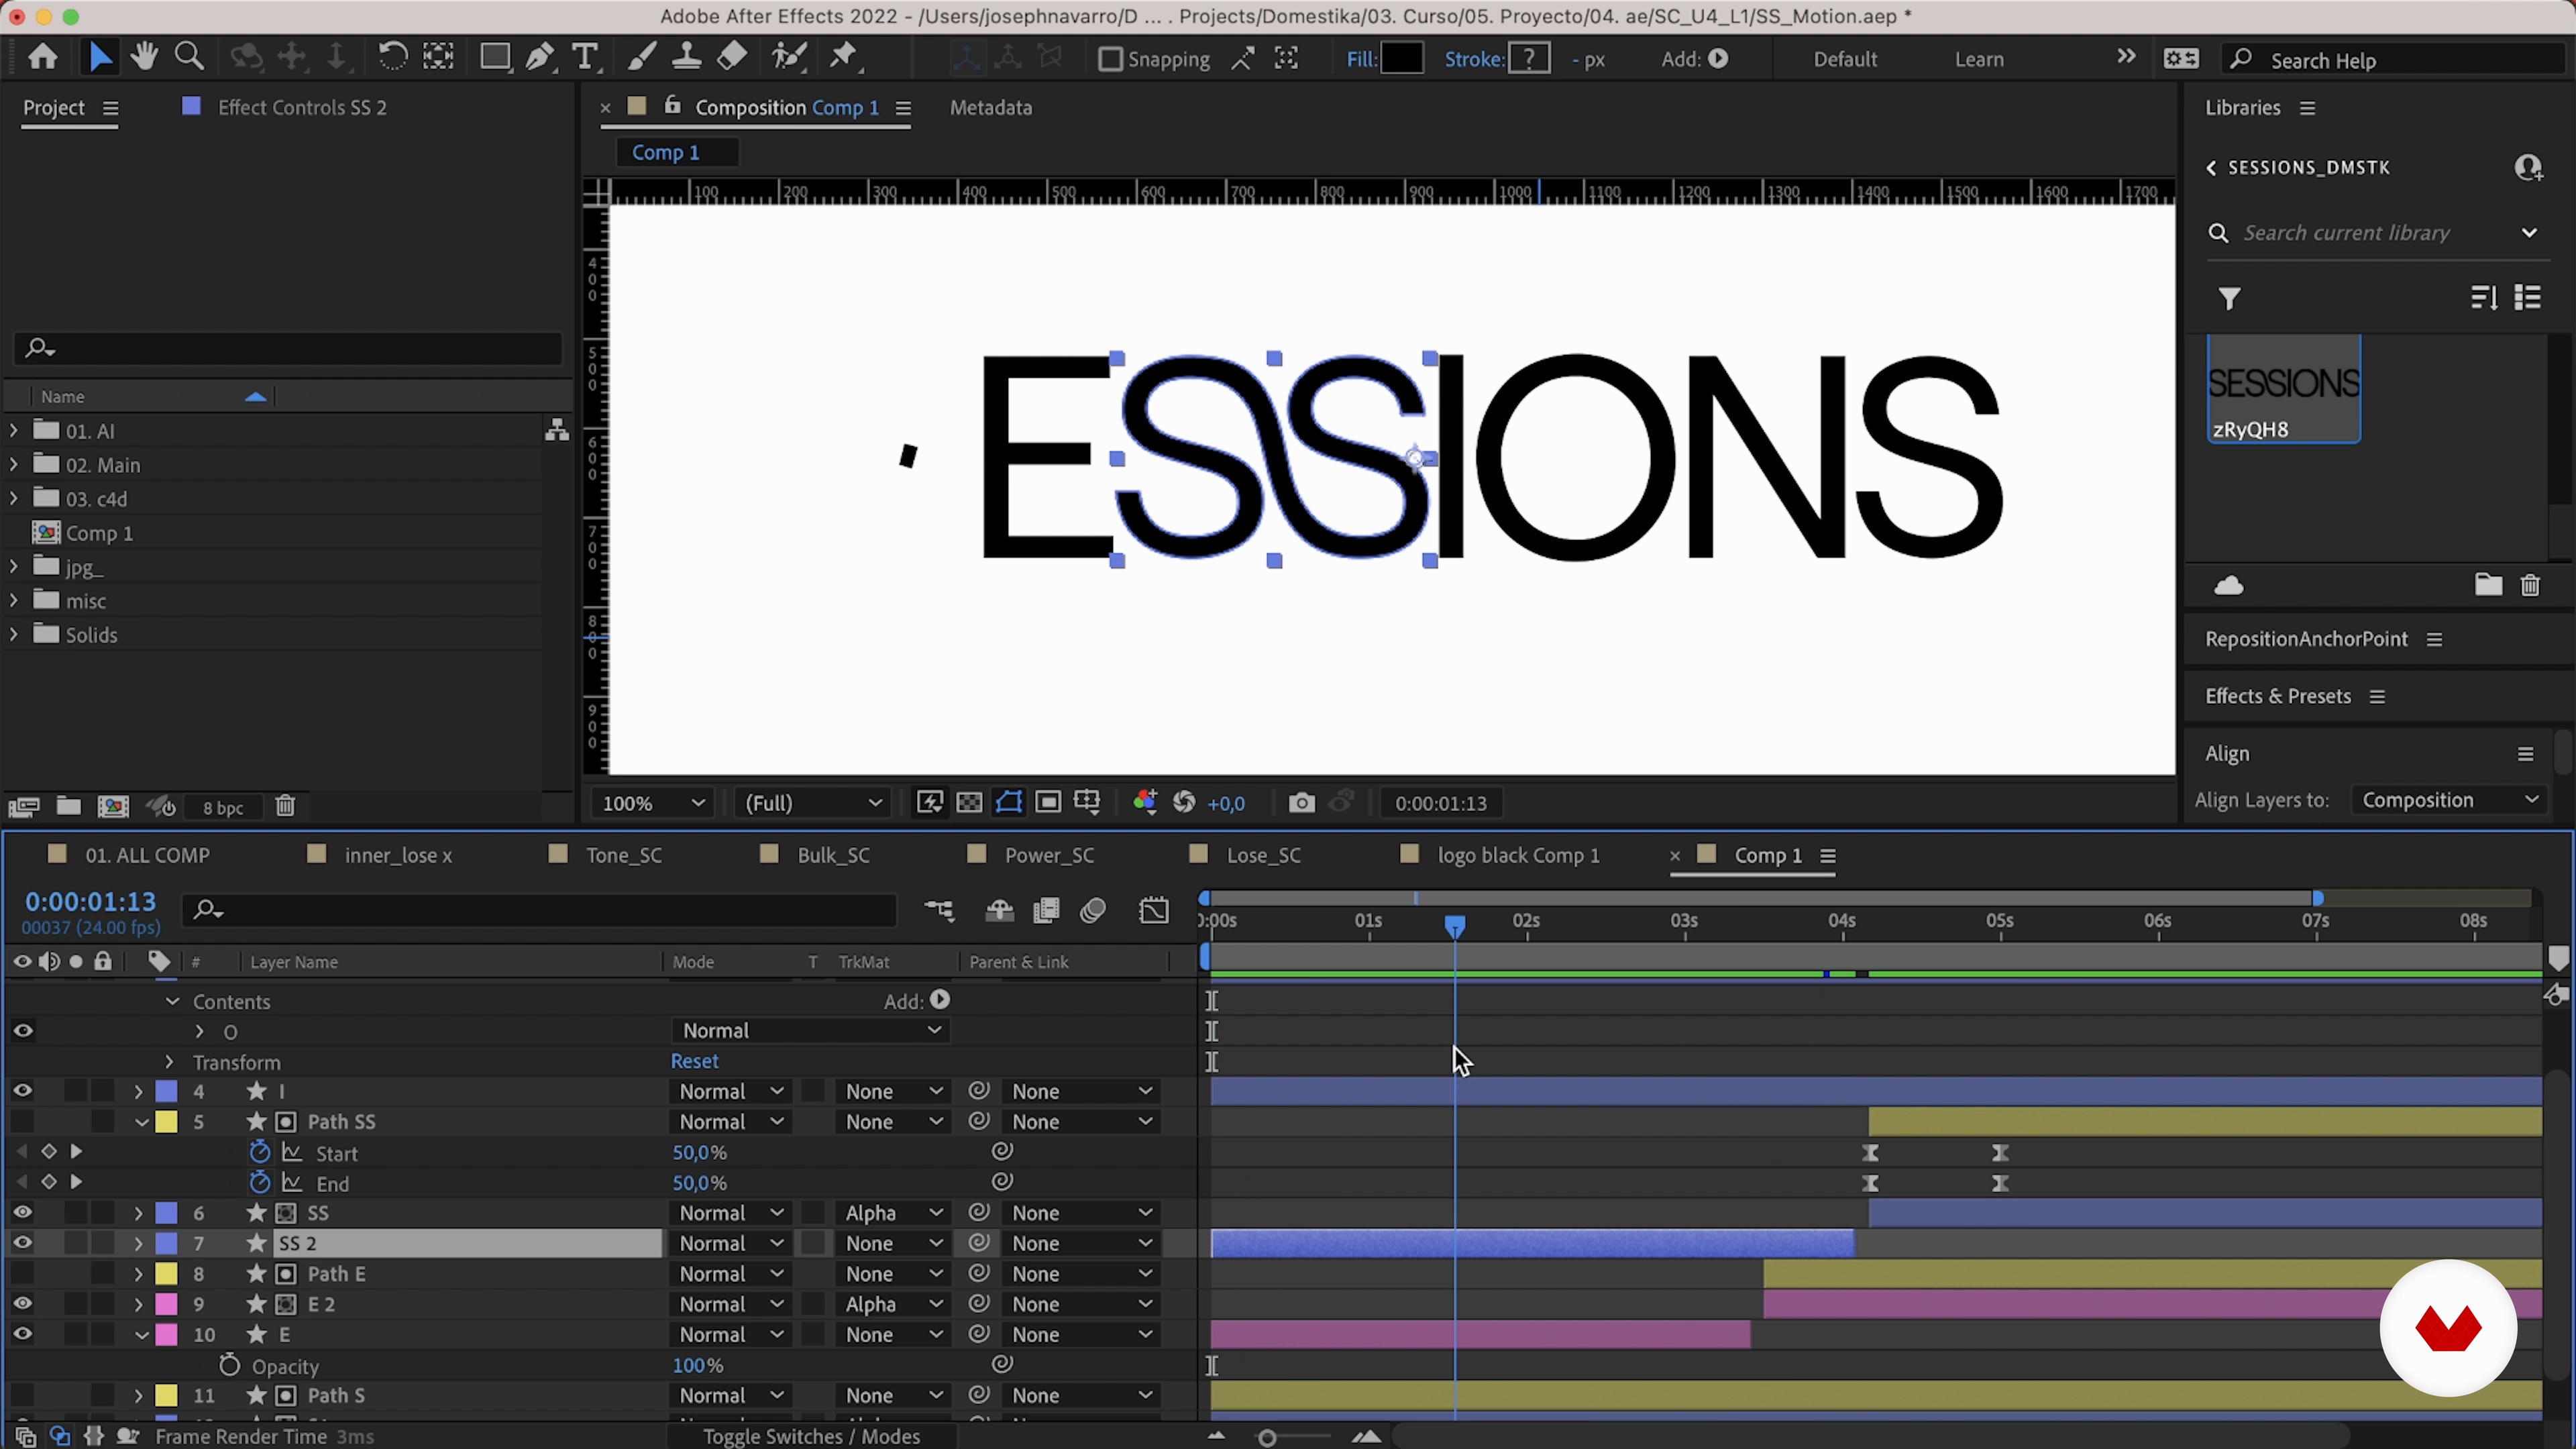Open composition mini-flowchart in timeline

[x=939, y=911]
